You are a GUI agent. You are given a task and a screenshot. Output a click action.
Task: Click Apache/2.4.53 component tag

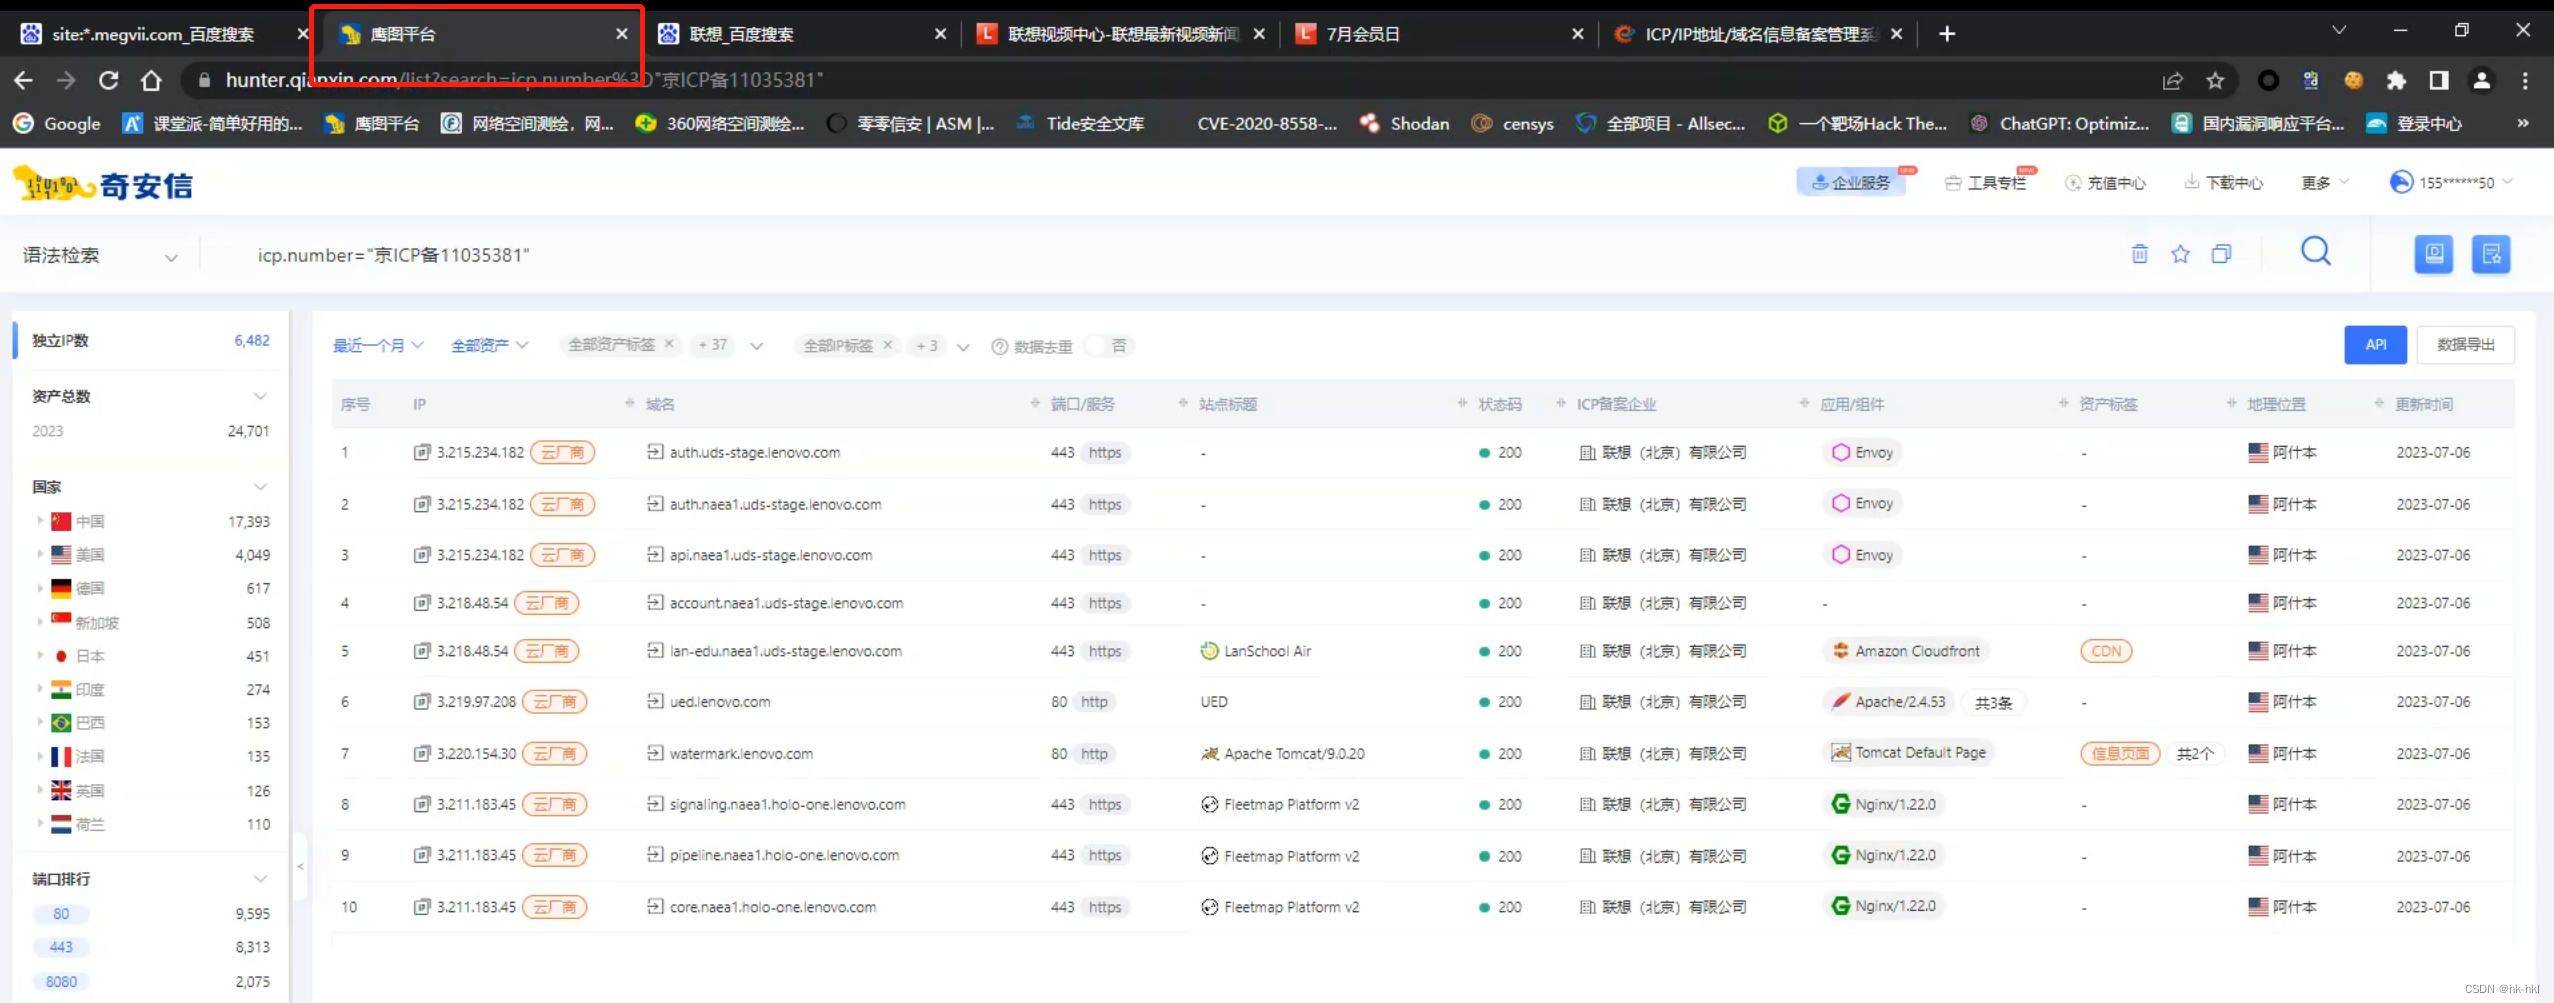click(1889, 701)
